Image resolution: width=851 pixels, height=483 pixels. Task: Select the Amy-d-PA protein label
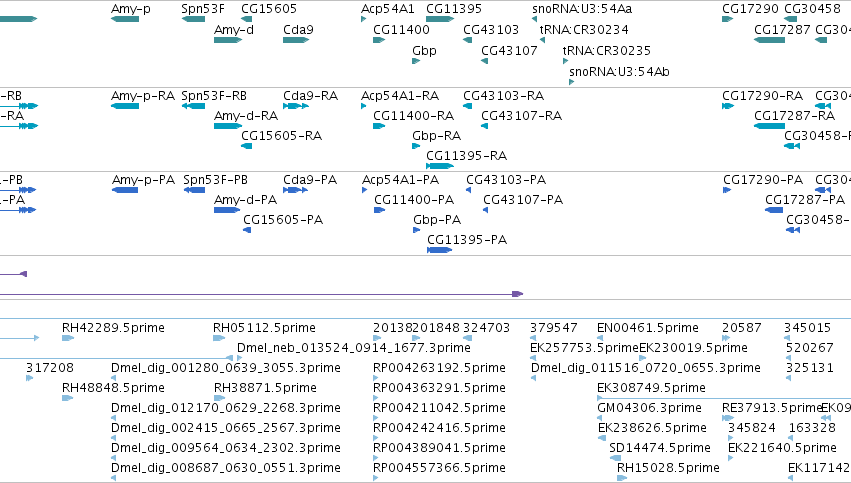(x=245, y=200)
